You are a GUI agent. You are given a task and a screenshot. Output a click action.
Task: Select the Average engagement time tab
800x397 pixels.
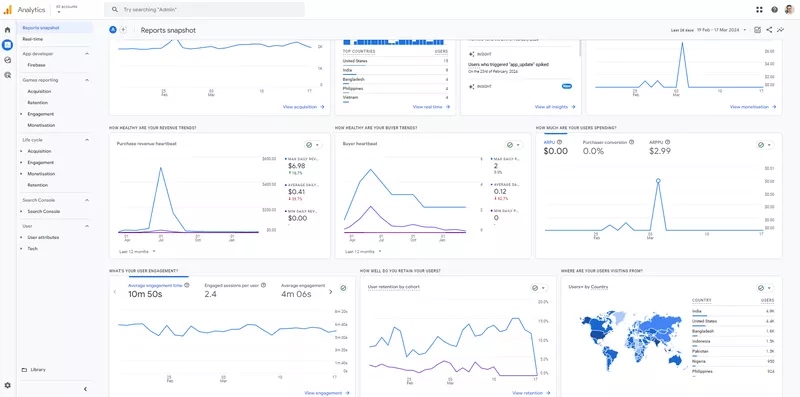tap(159, 290)
